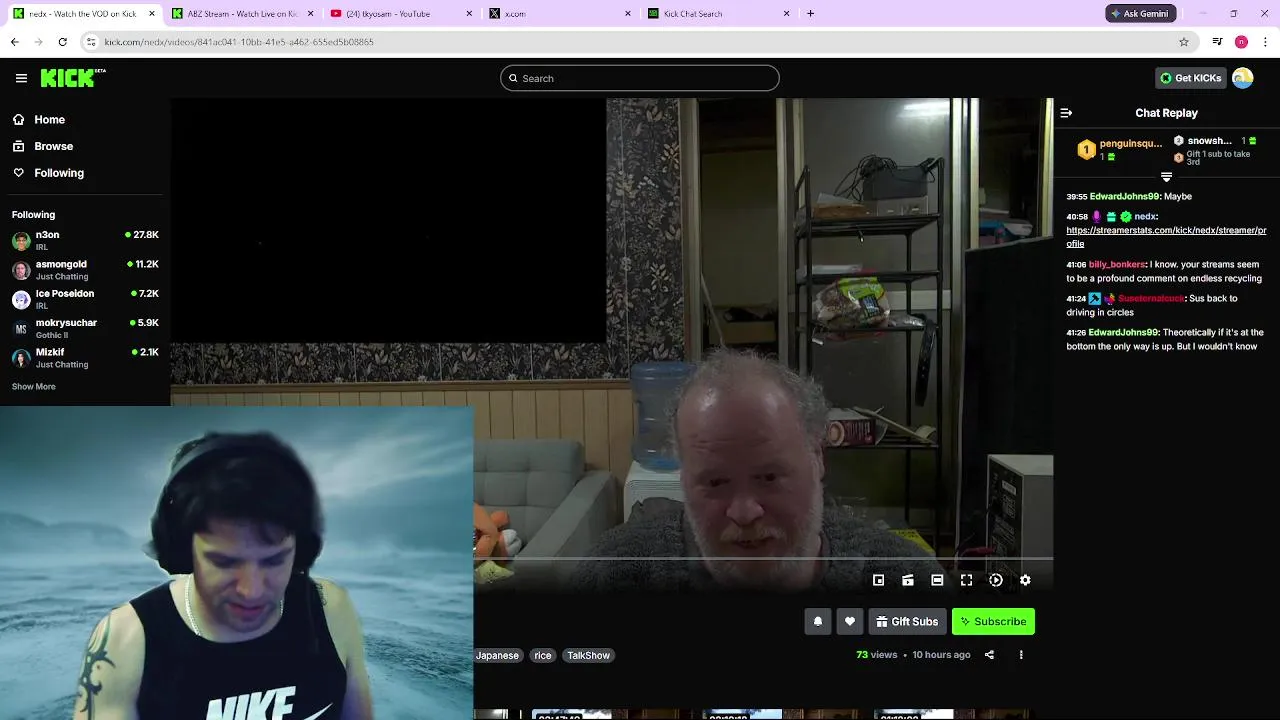Toggle theater mode
This screenshot has height=720, width=1280.
pos(937,580)
